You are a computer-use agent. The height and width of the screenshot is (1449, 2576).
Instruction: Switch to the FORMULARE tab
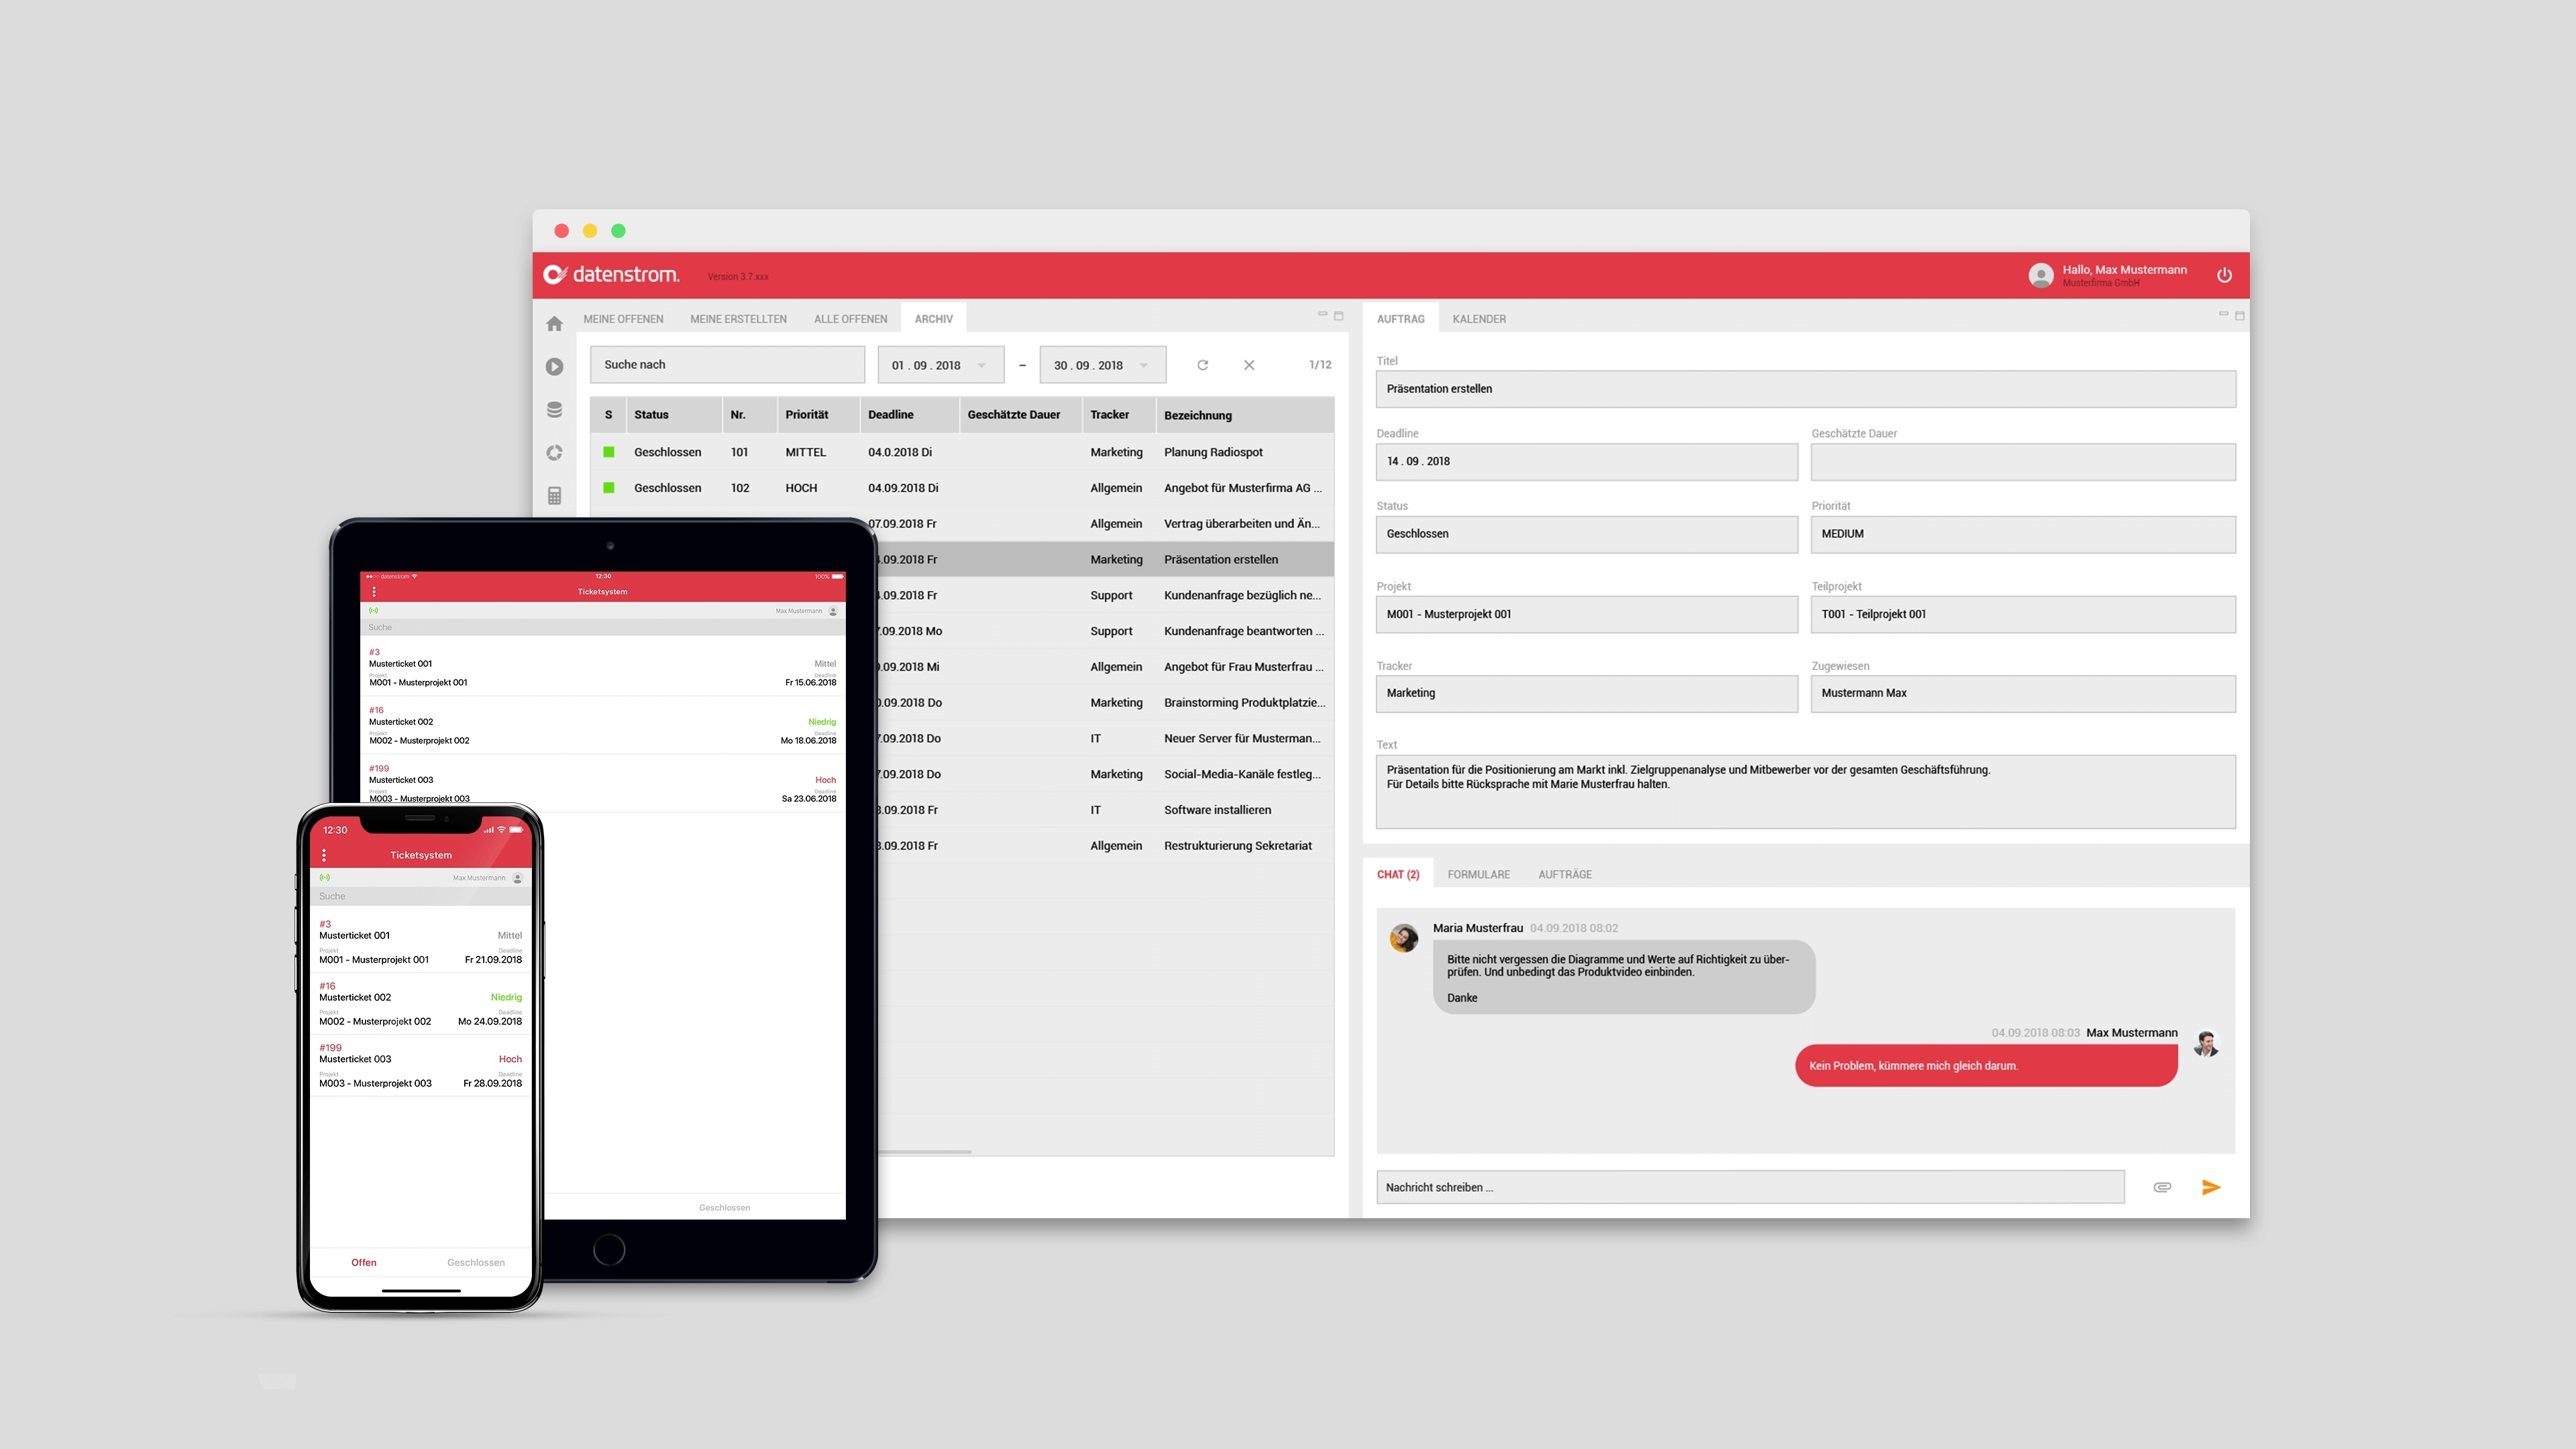(1478, 874)
